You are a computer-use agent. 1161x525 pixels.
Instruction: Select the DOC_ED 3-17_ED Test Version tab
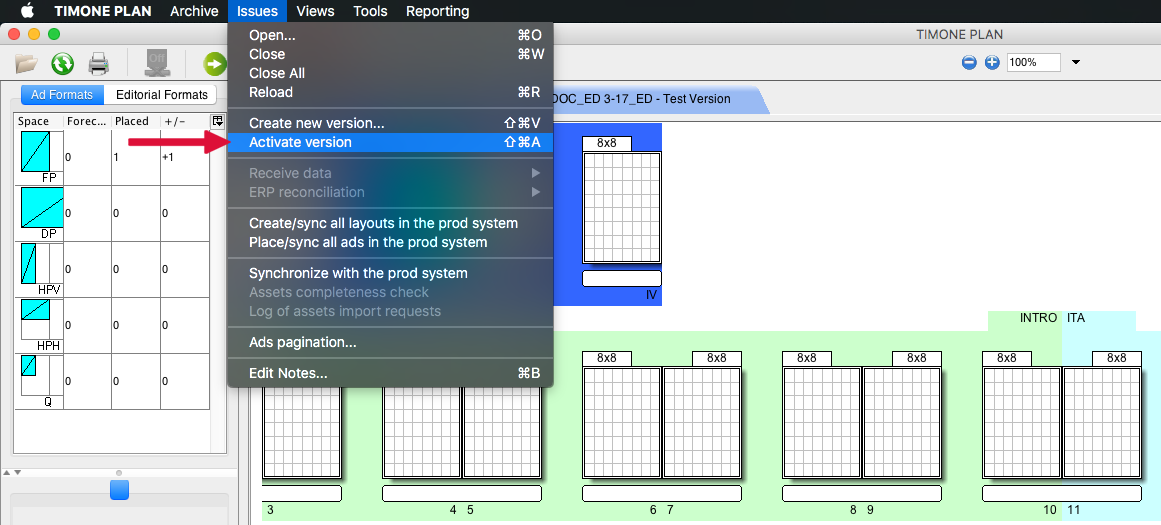coord(652,99)
